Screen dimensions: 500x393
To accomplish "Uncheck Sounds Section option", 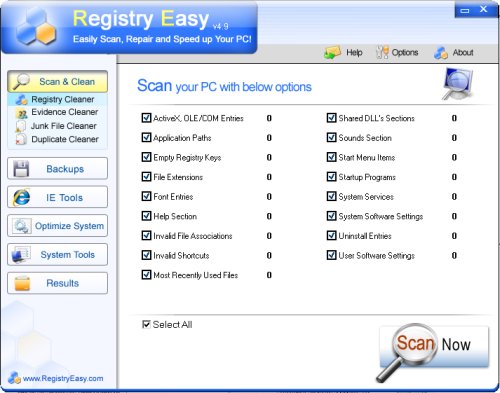I will pos(331,138).
